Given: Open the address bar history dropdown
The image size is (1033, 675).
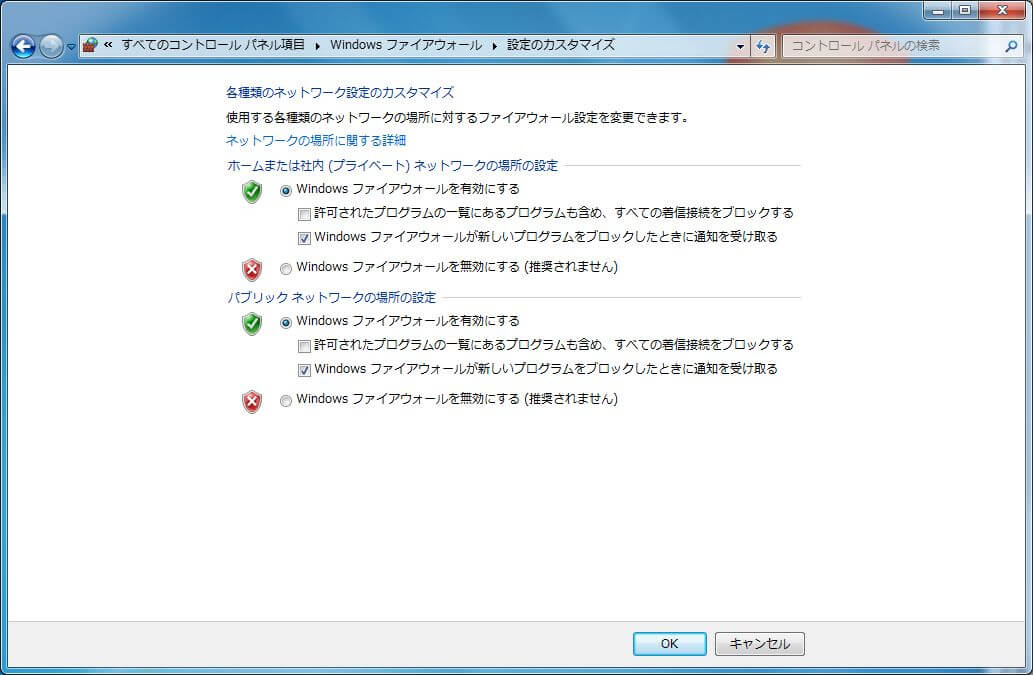Looking at the screenshot, I should tap(740, 46).
